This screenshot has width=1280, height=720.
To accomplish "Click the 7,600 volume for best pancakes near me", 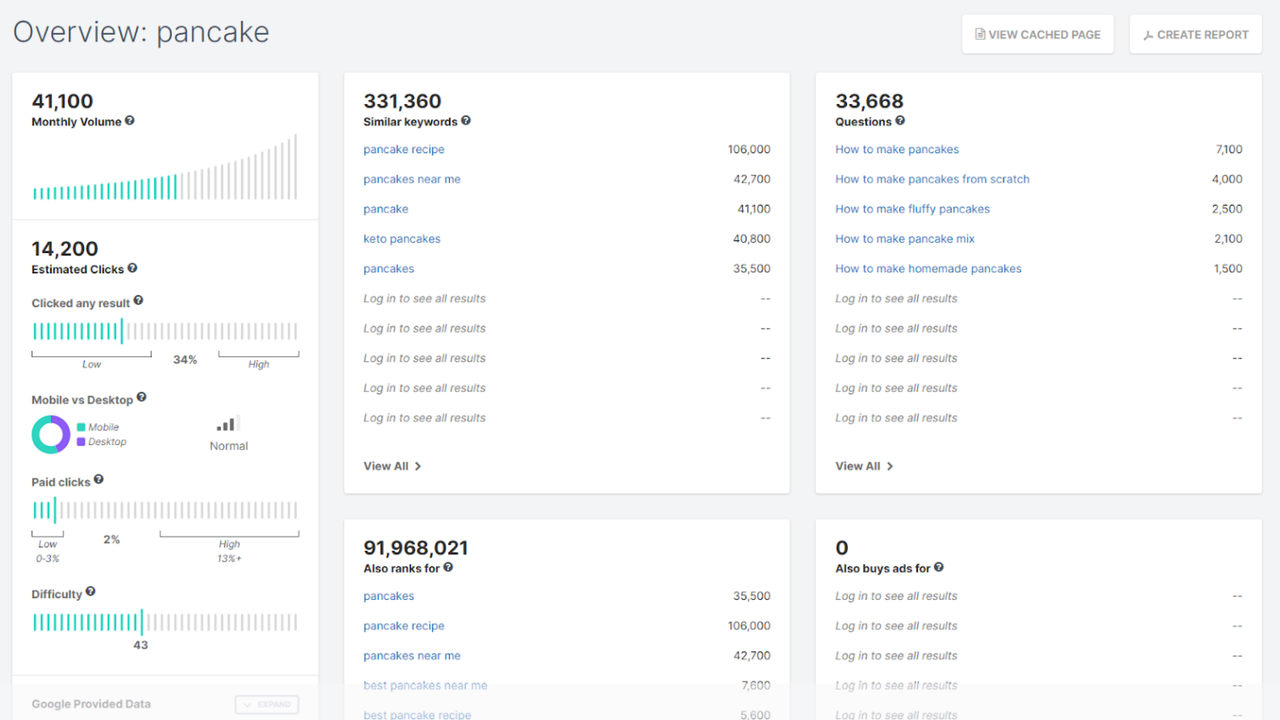I will (x=756, y=686).
